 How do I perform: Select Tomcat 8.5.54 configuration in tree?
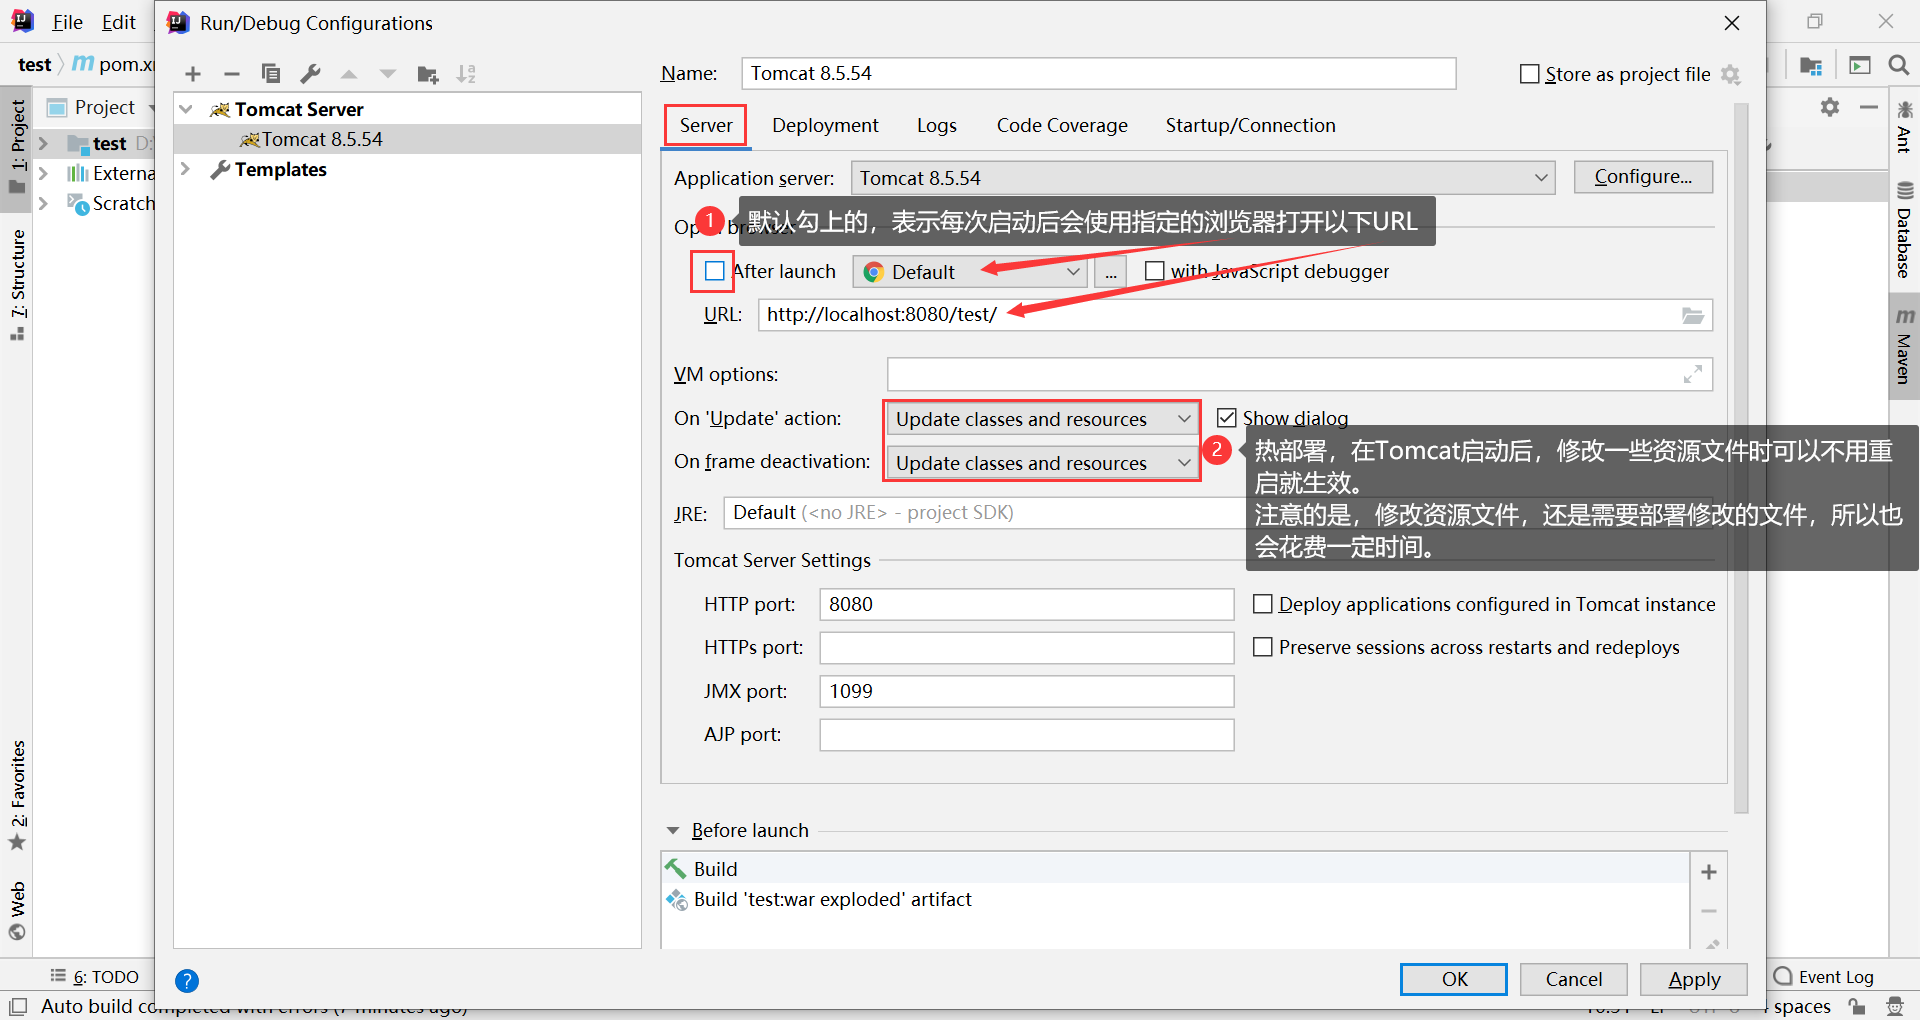407,139
